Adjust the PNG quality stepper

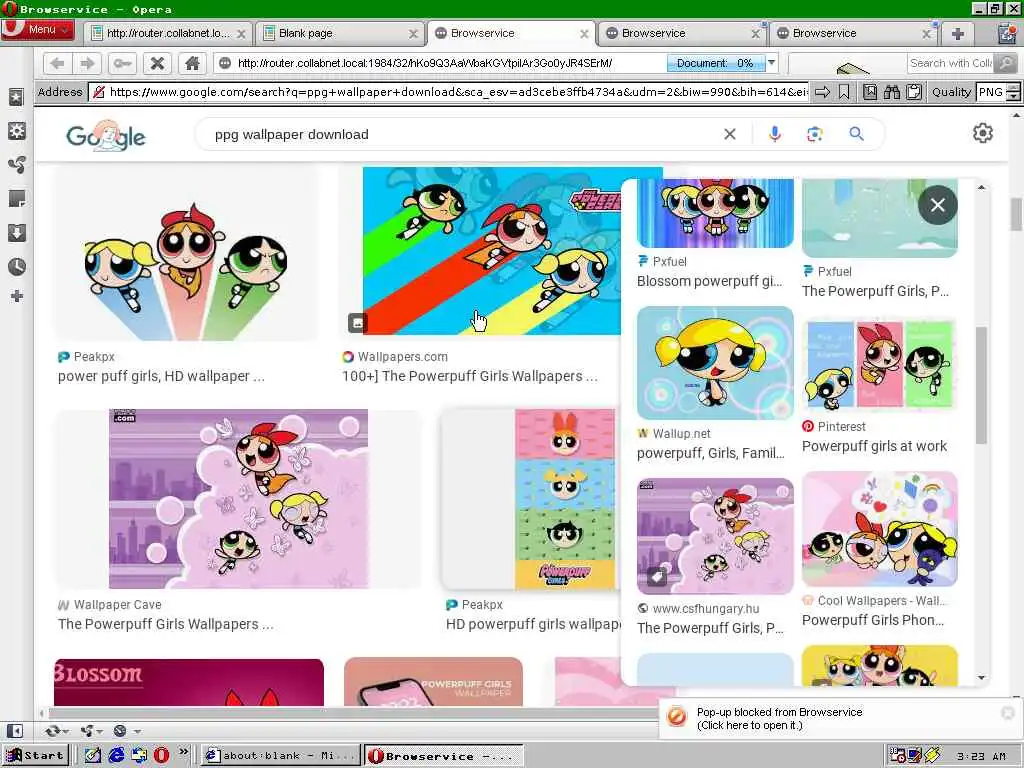[x=1012, y=92]
